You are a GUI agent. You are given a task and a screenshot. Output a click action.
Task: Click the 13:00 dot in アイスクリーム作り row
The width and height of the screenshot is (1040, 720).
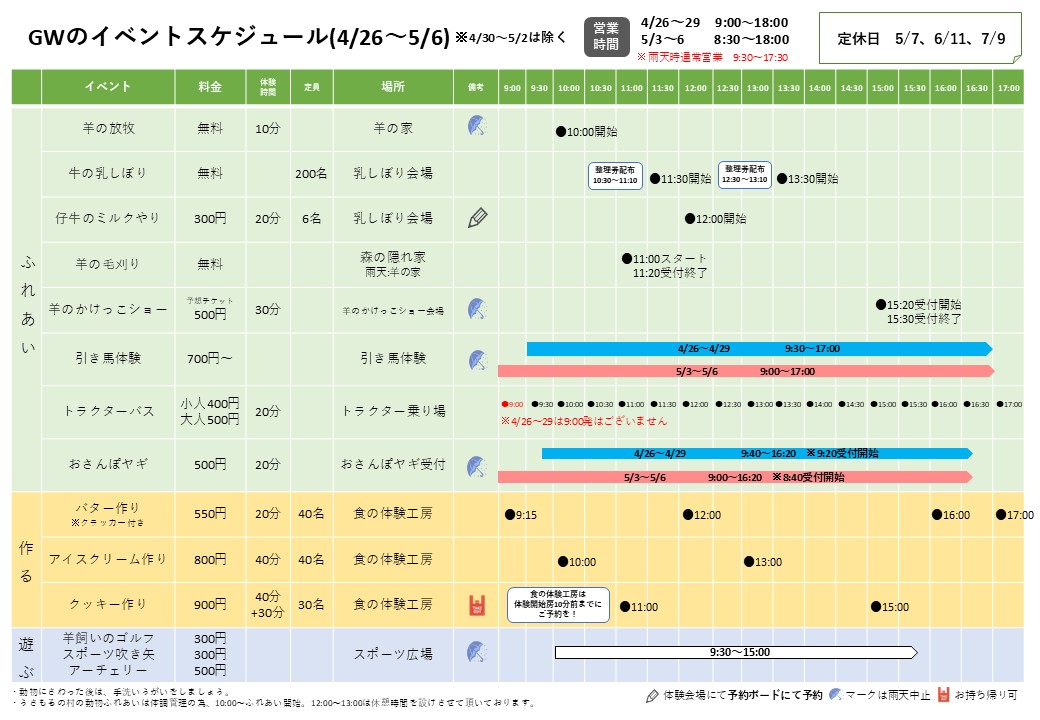(x=748, y=562)
